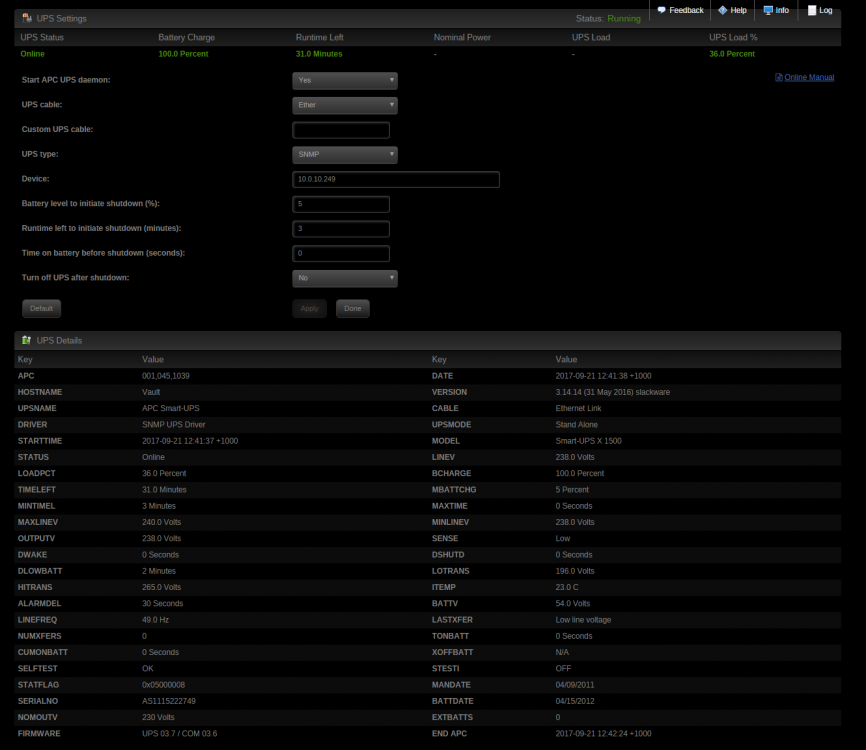This screenshot has height=750, width=866.
Task: Click the MANDATE value 04/09/2011
Action: pos(575,685)
